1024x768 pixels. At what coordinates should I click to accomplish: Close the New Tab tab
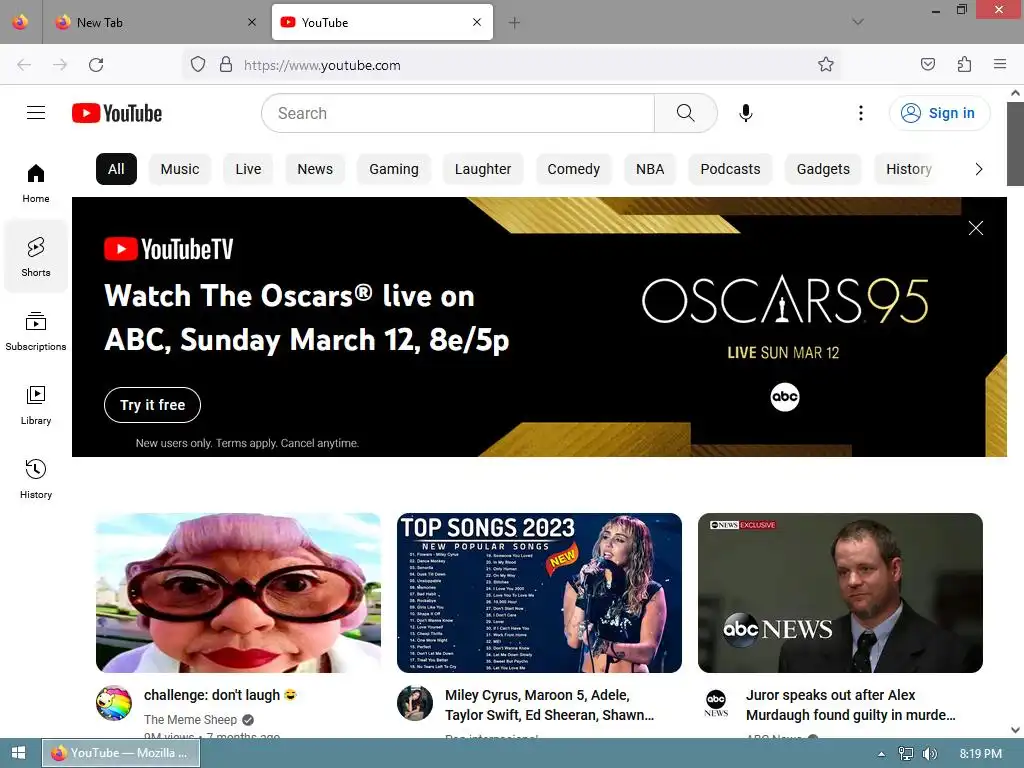tap(252, 22)
